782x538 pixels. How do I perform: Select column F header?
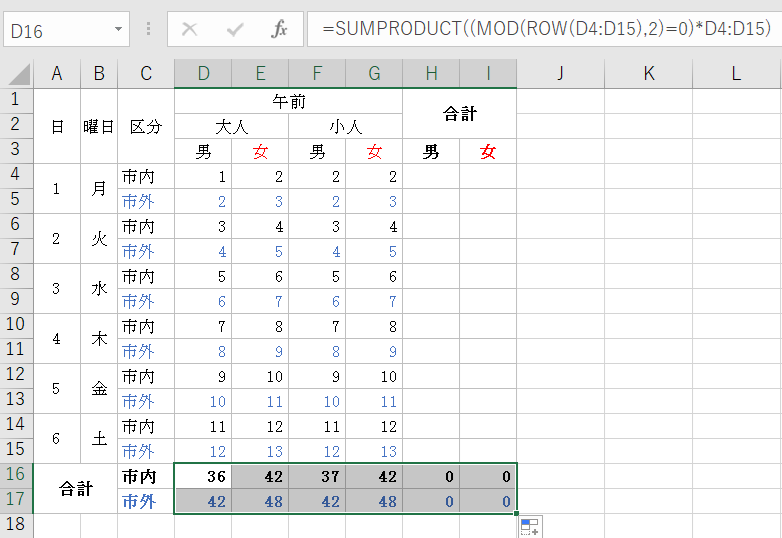pos(317,74)
